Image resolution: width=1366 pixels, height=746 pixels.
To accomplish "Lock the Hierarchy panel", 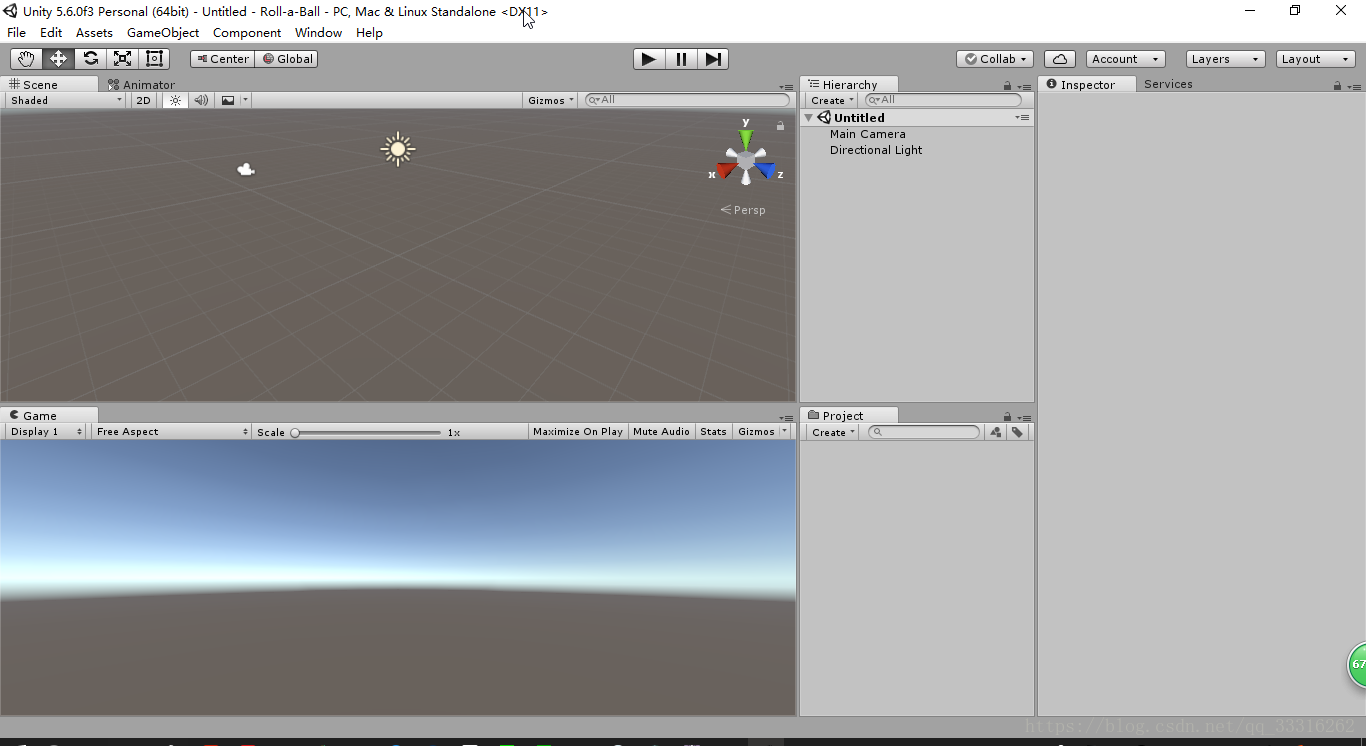I will (1007, 86).
